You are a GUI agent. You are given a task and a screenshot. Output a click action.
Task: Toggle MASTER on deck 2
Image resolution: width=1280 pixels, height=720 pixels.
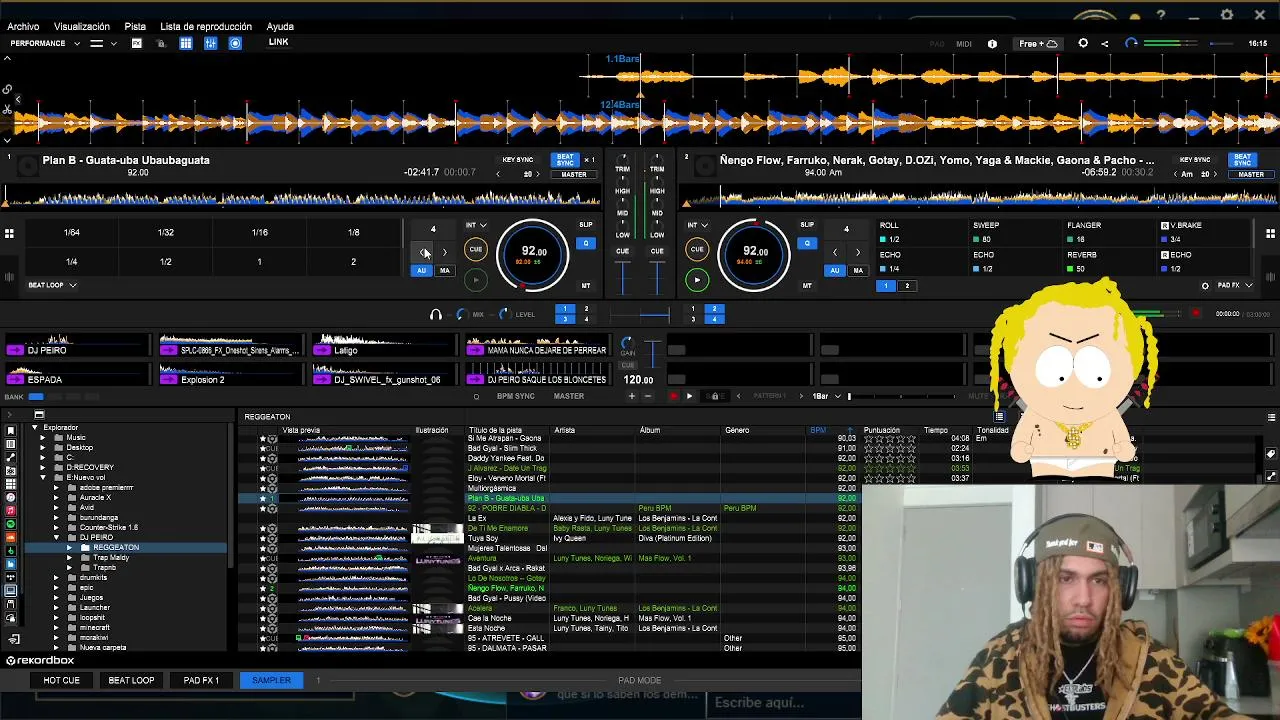(1251, 175)
